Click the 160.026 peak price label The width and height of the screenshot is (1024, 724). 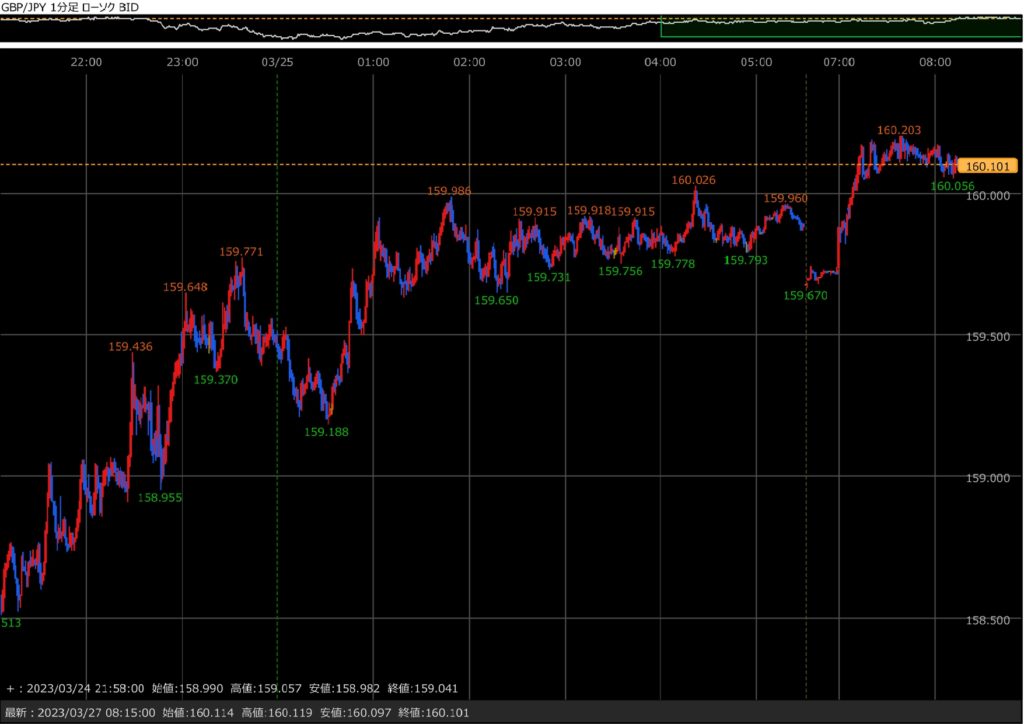[694, 180]
